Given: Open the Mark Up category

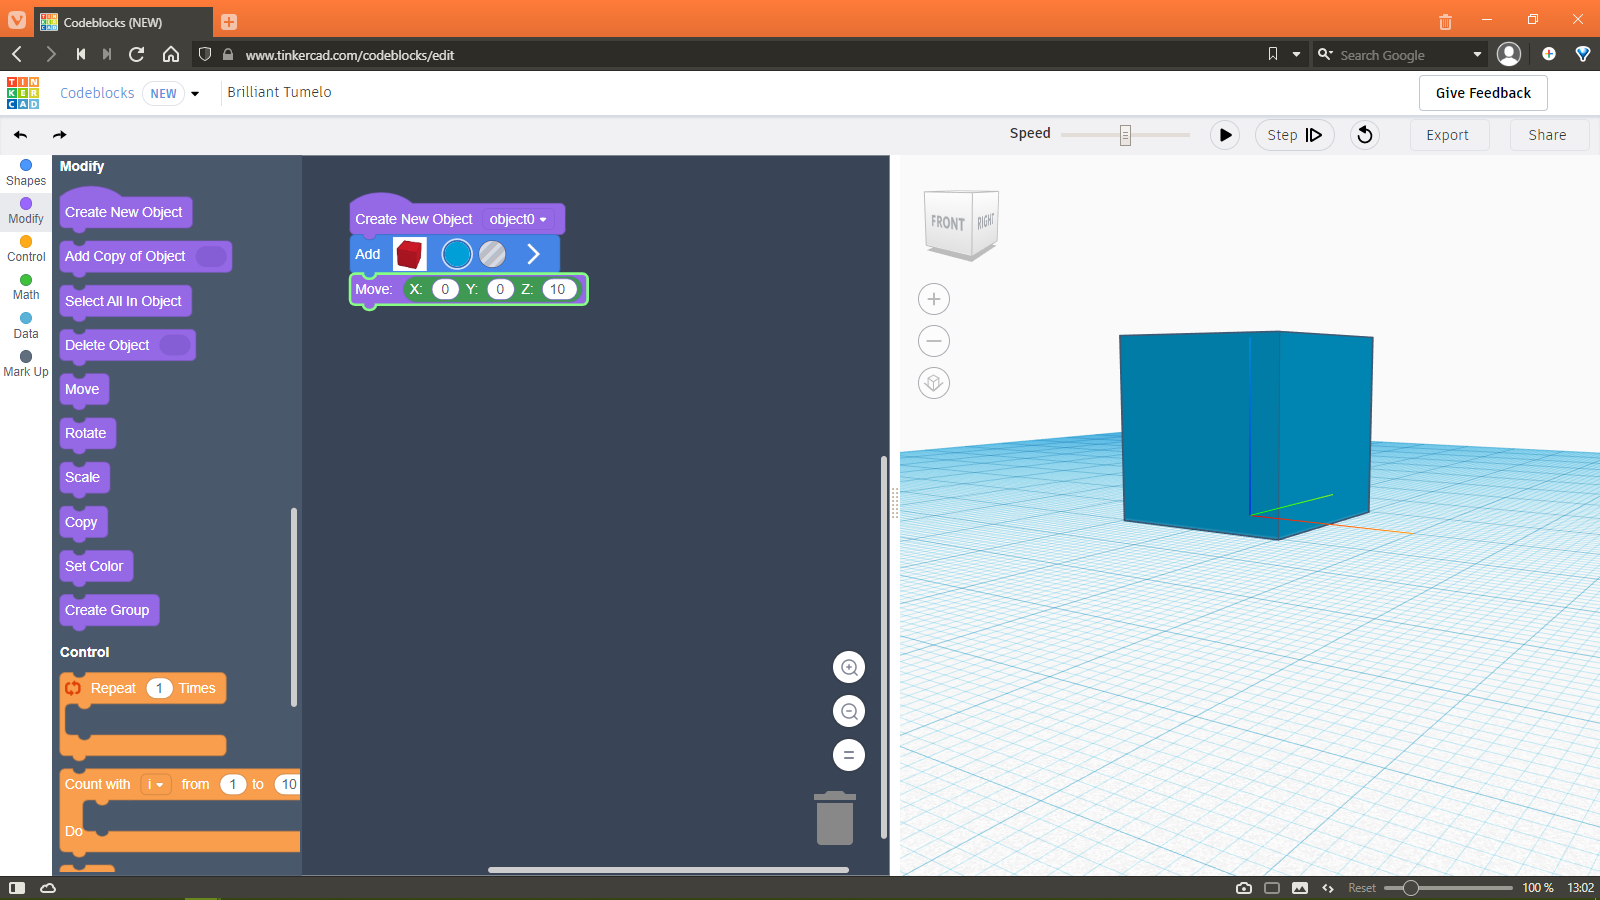Looking at the screenshot, I should pyautogui.click(x=26, y=364).
